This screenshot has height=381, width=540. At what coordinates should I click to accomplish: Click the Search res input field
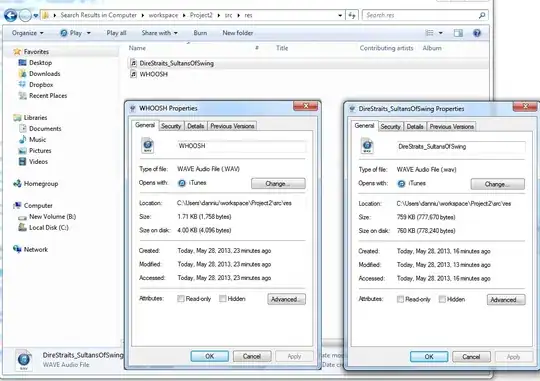(x=421, y=15)
